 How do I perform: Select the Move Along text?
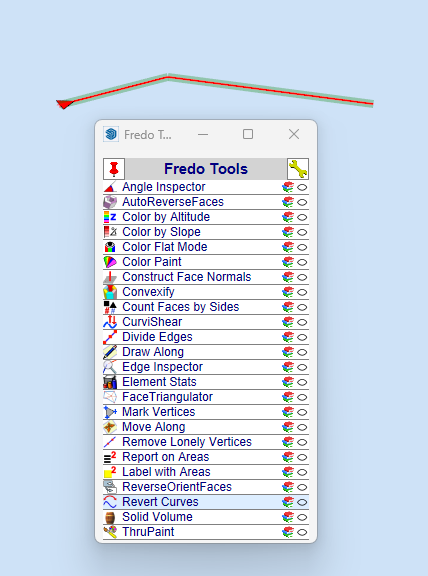154,427
